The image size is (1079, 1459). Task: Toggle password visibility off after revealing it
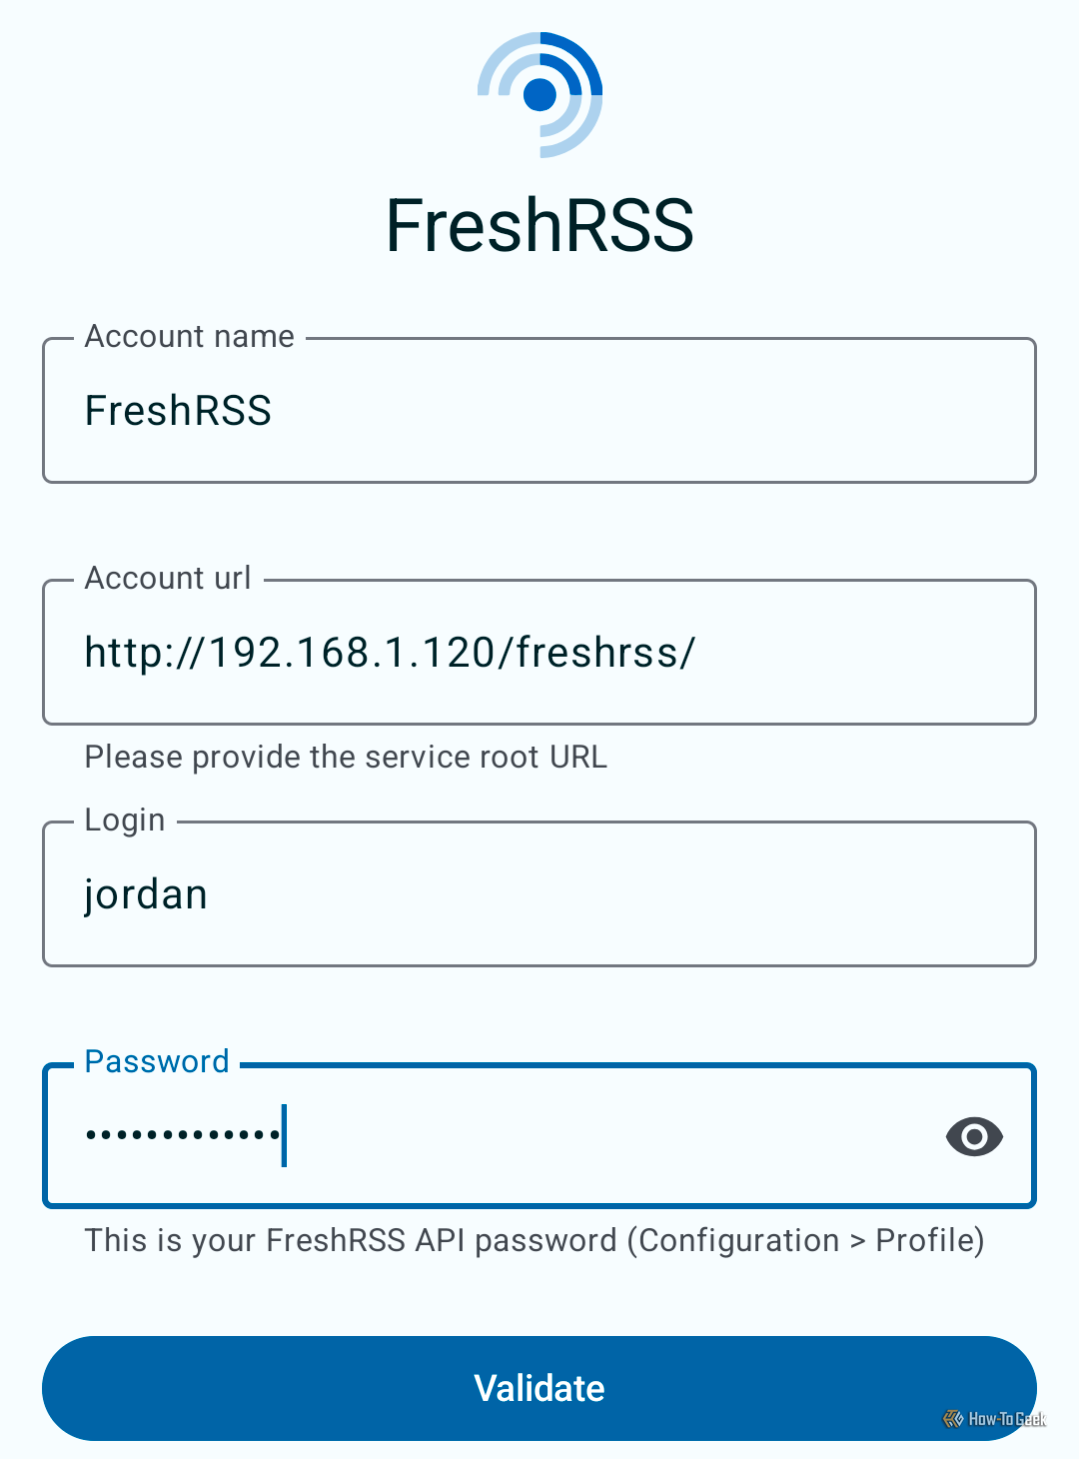(974, 1136)
